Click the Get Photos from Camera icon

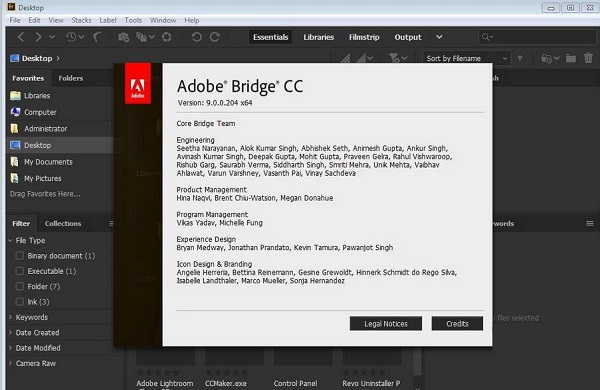point(123,37)
